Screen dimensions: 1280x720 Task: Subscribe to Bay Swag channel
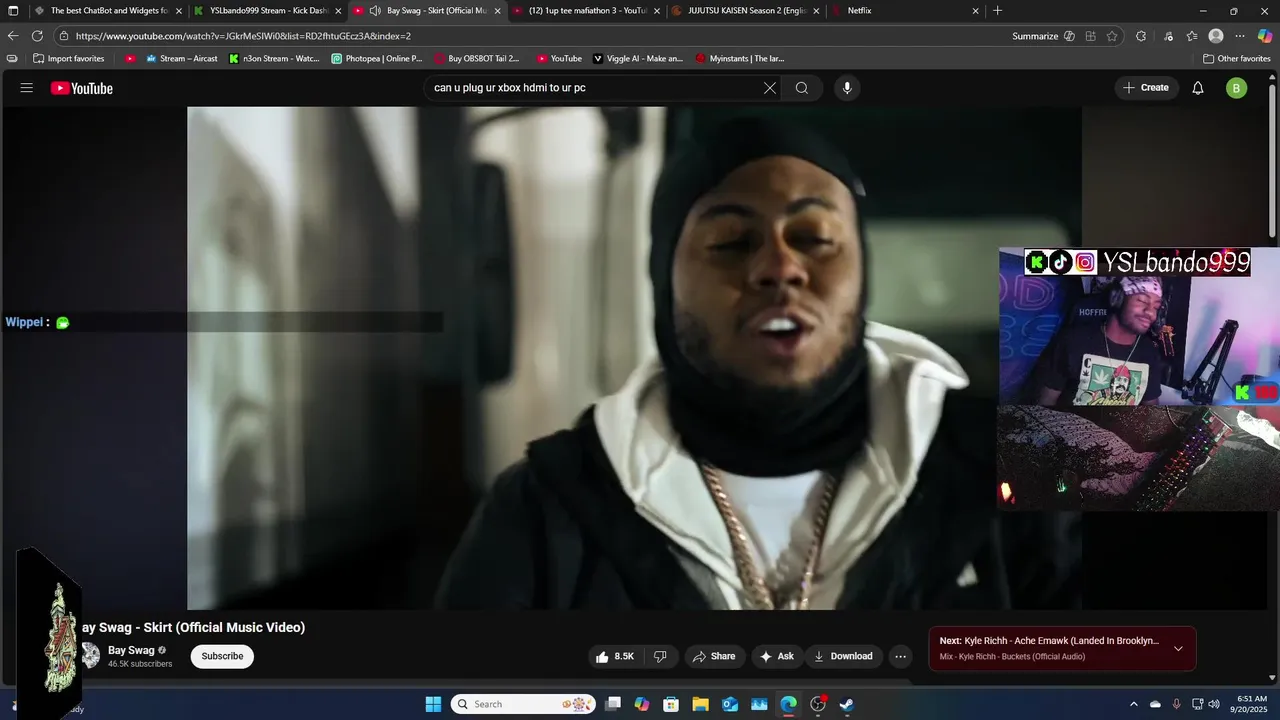pos(222,656)
